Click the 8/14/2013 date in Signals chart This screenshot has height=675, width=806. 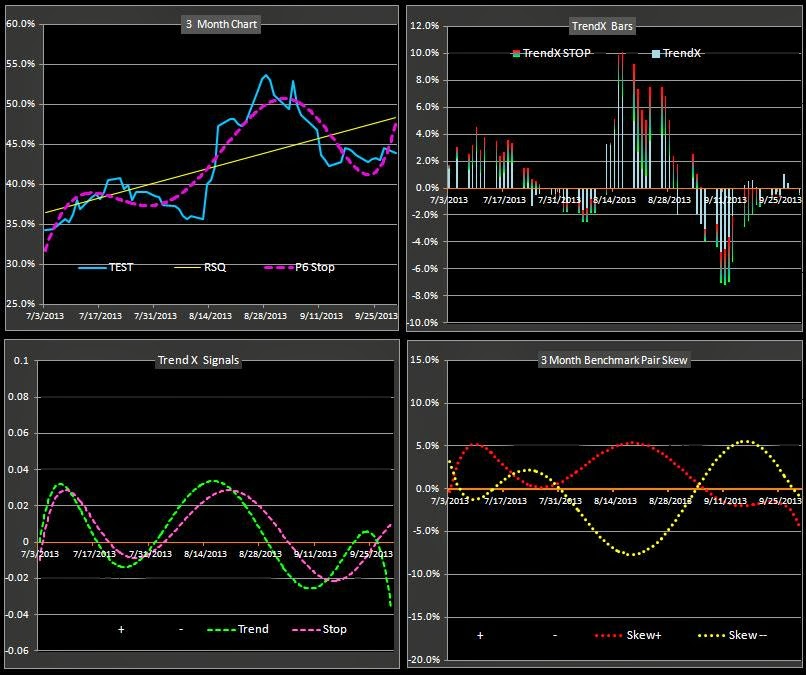coord(206,554)
